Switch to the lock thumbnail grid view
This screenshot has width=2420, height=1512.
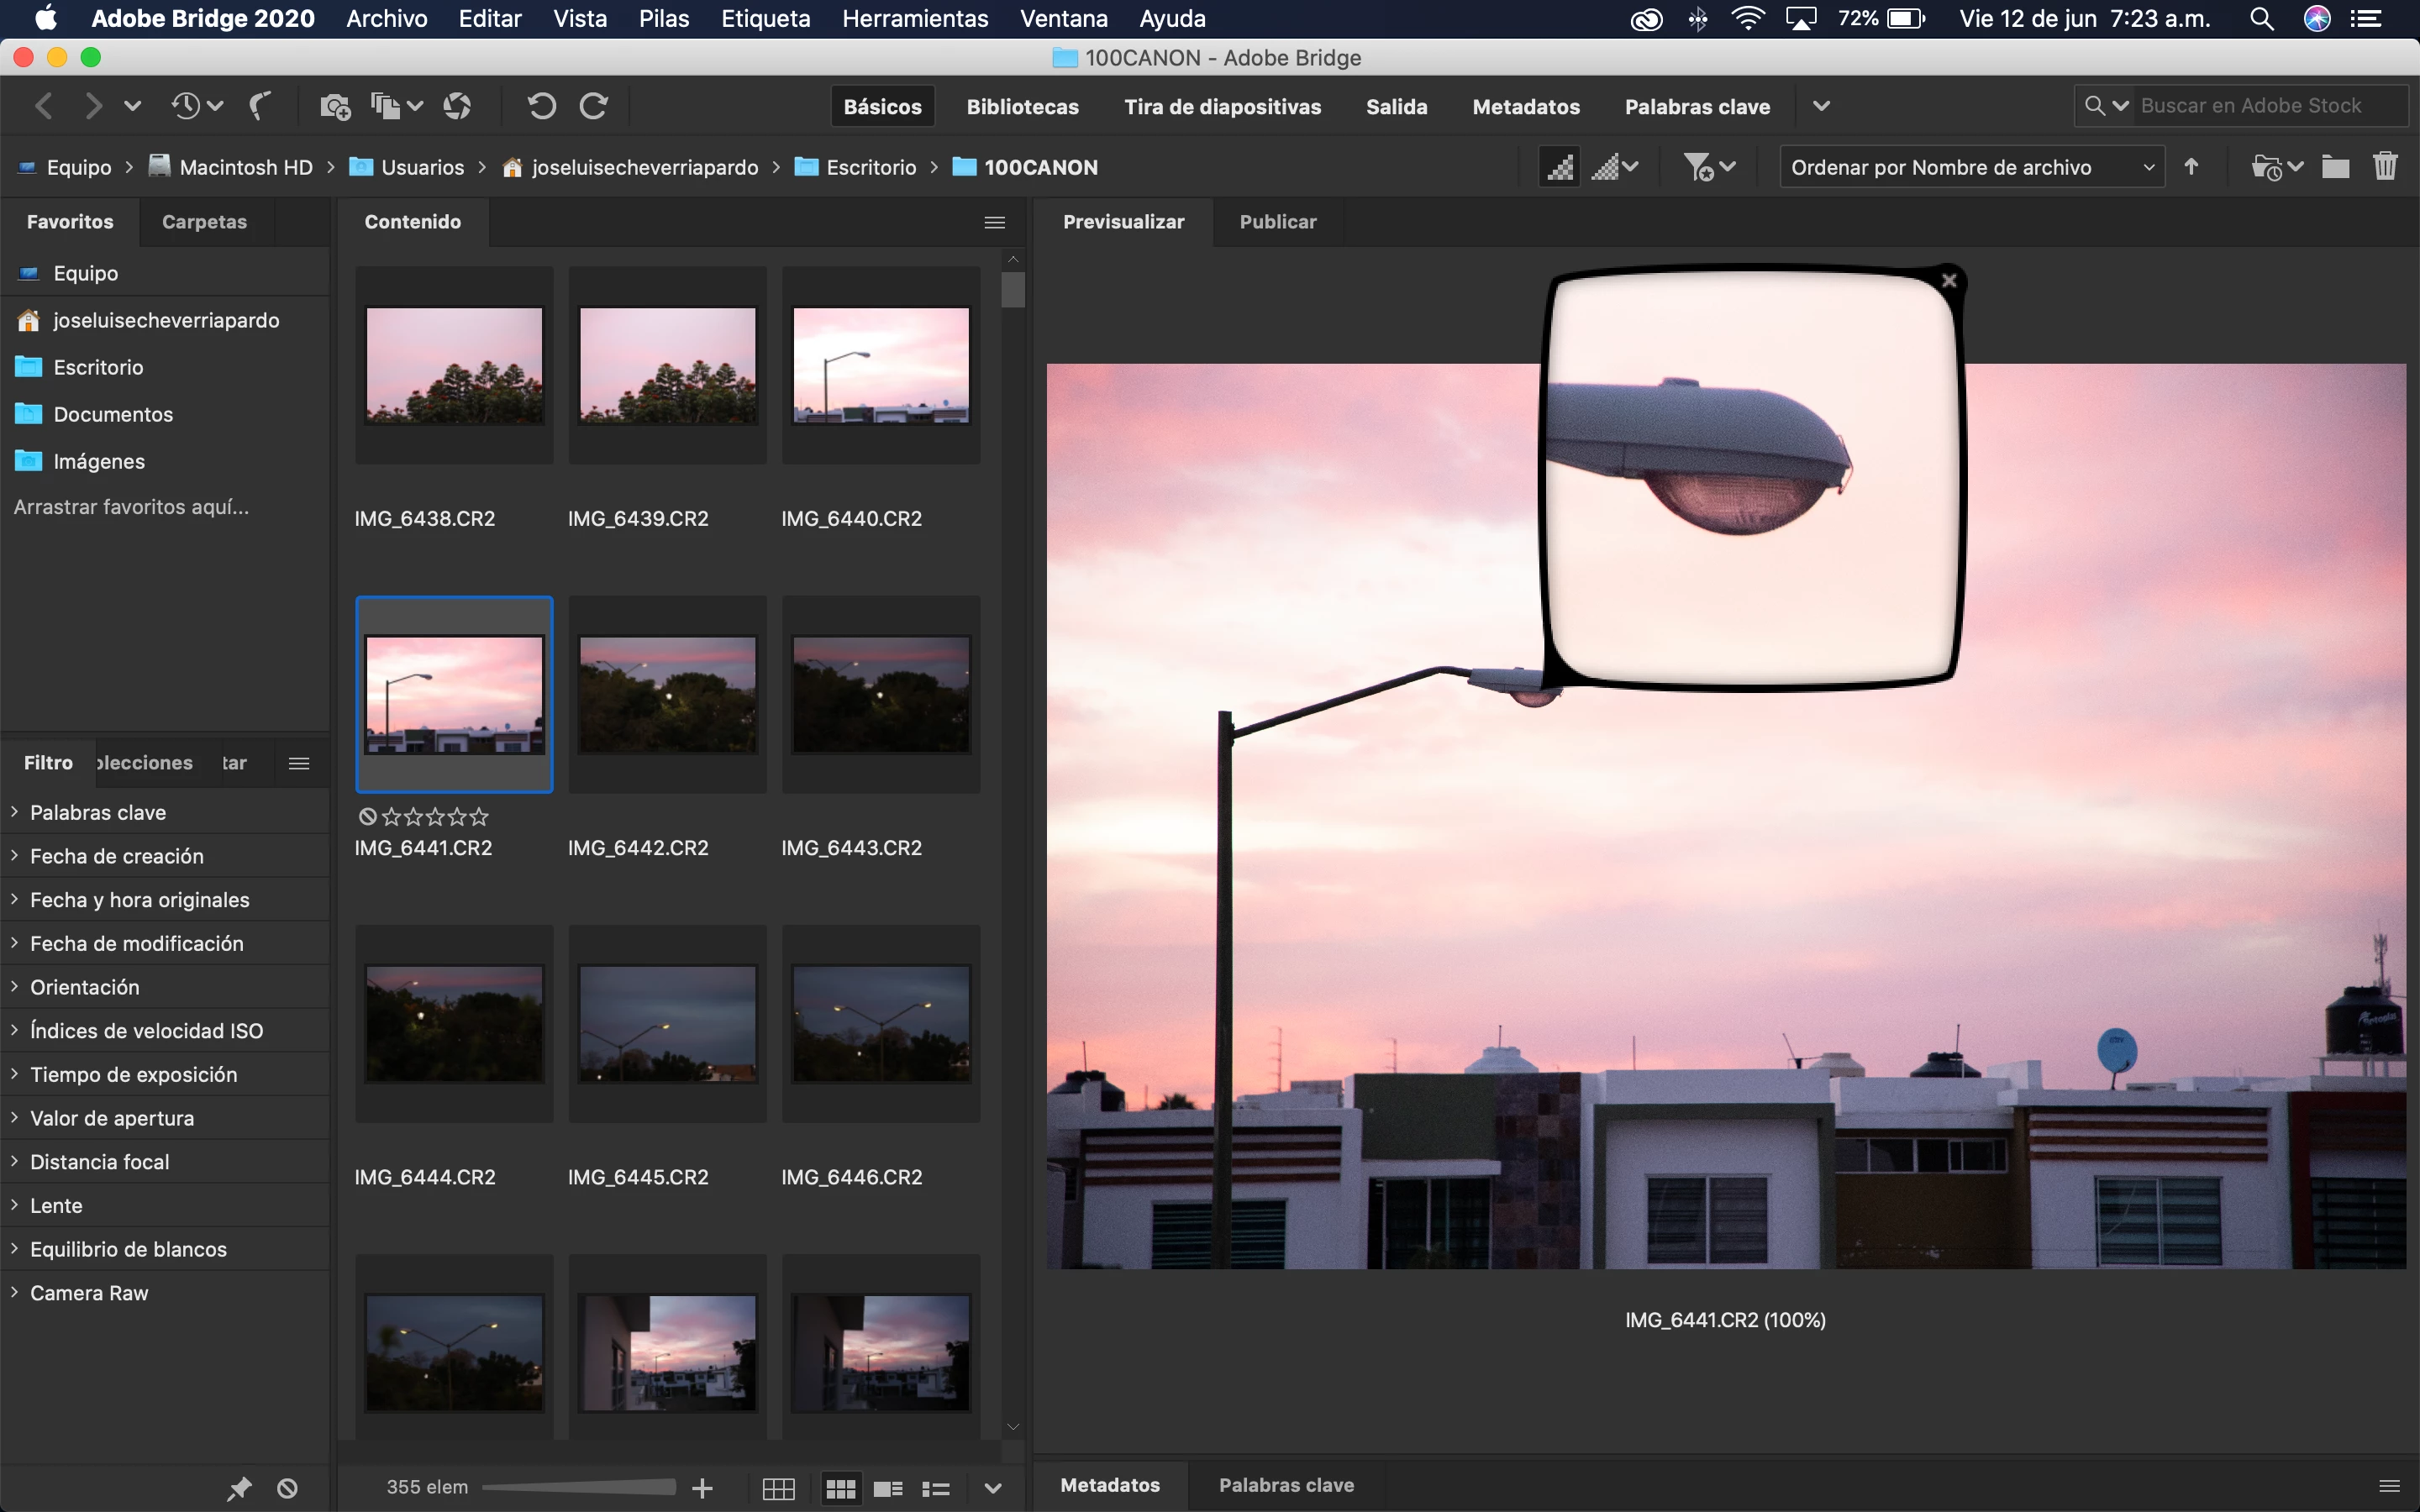coord(778,1488)
